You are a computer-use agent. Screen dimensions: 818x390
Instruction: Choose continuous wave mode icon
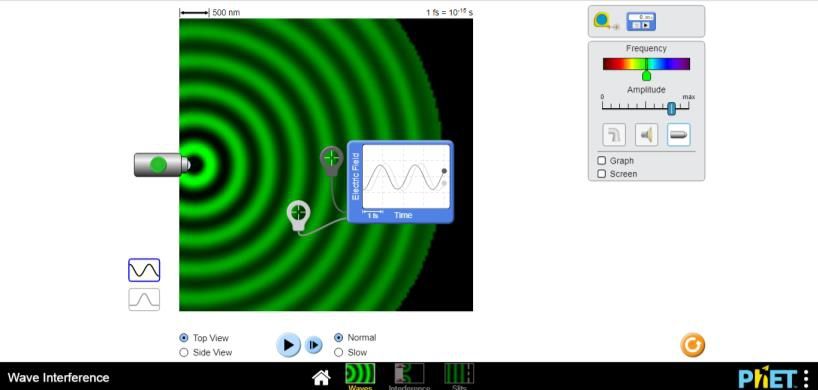(144, 270)
